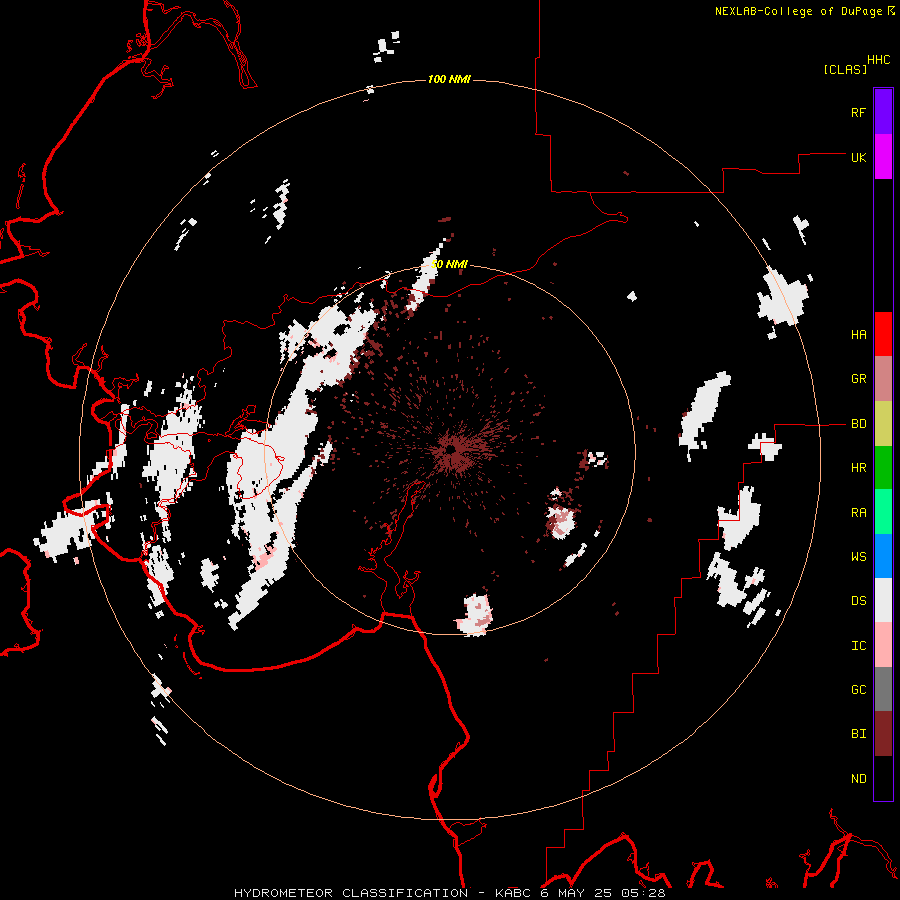Click the IC legend label
The width and height of the screenshot is (900, 900).
(x=858, y=646)
